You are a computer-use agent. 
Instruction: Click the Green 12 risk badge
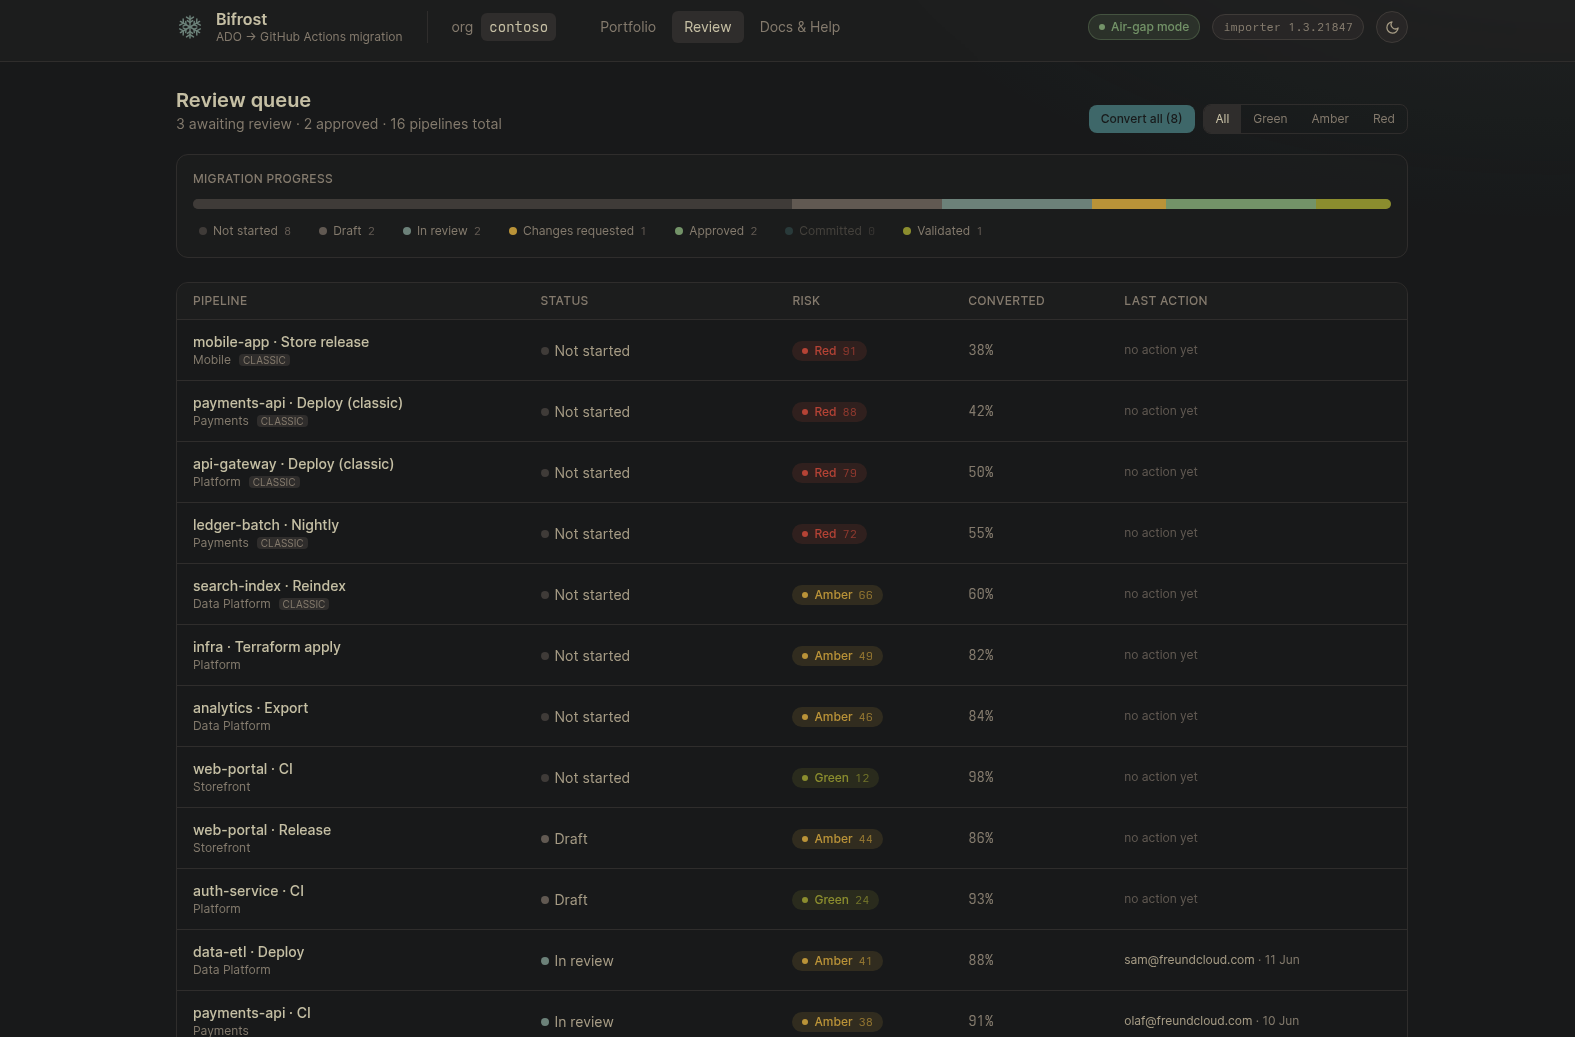coord(835,778)
